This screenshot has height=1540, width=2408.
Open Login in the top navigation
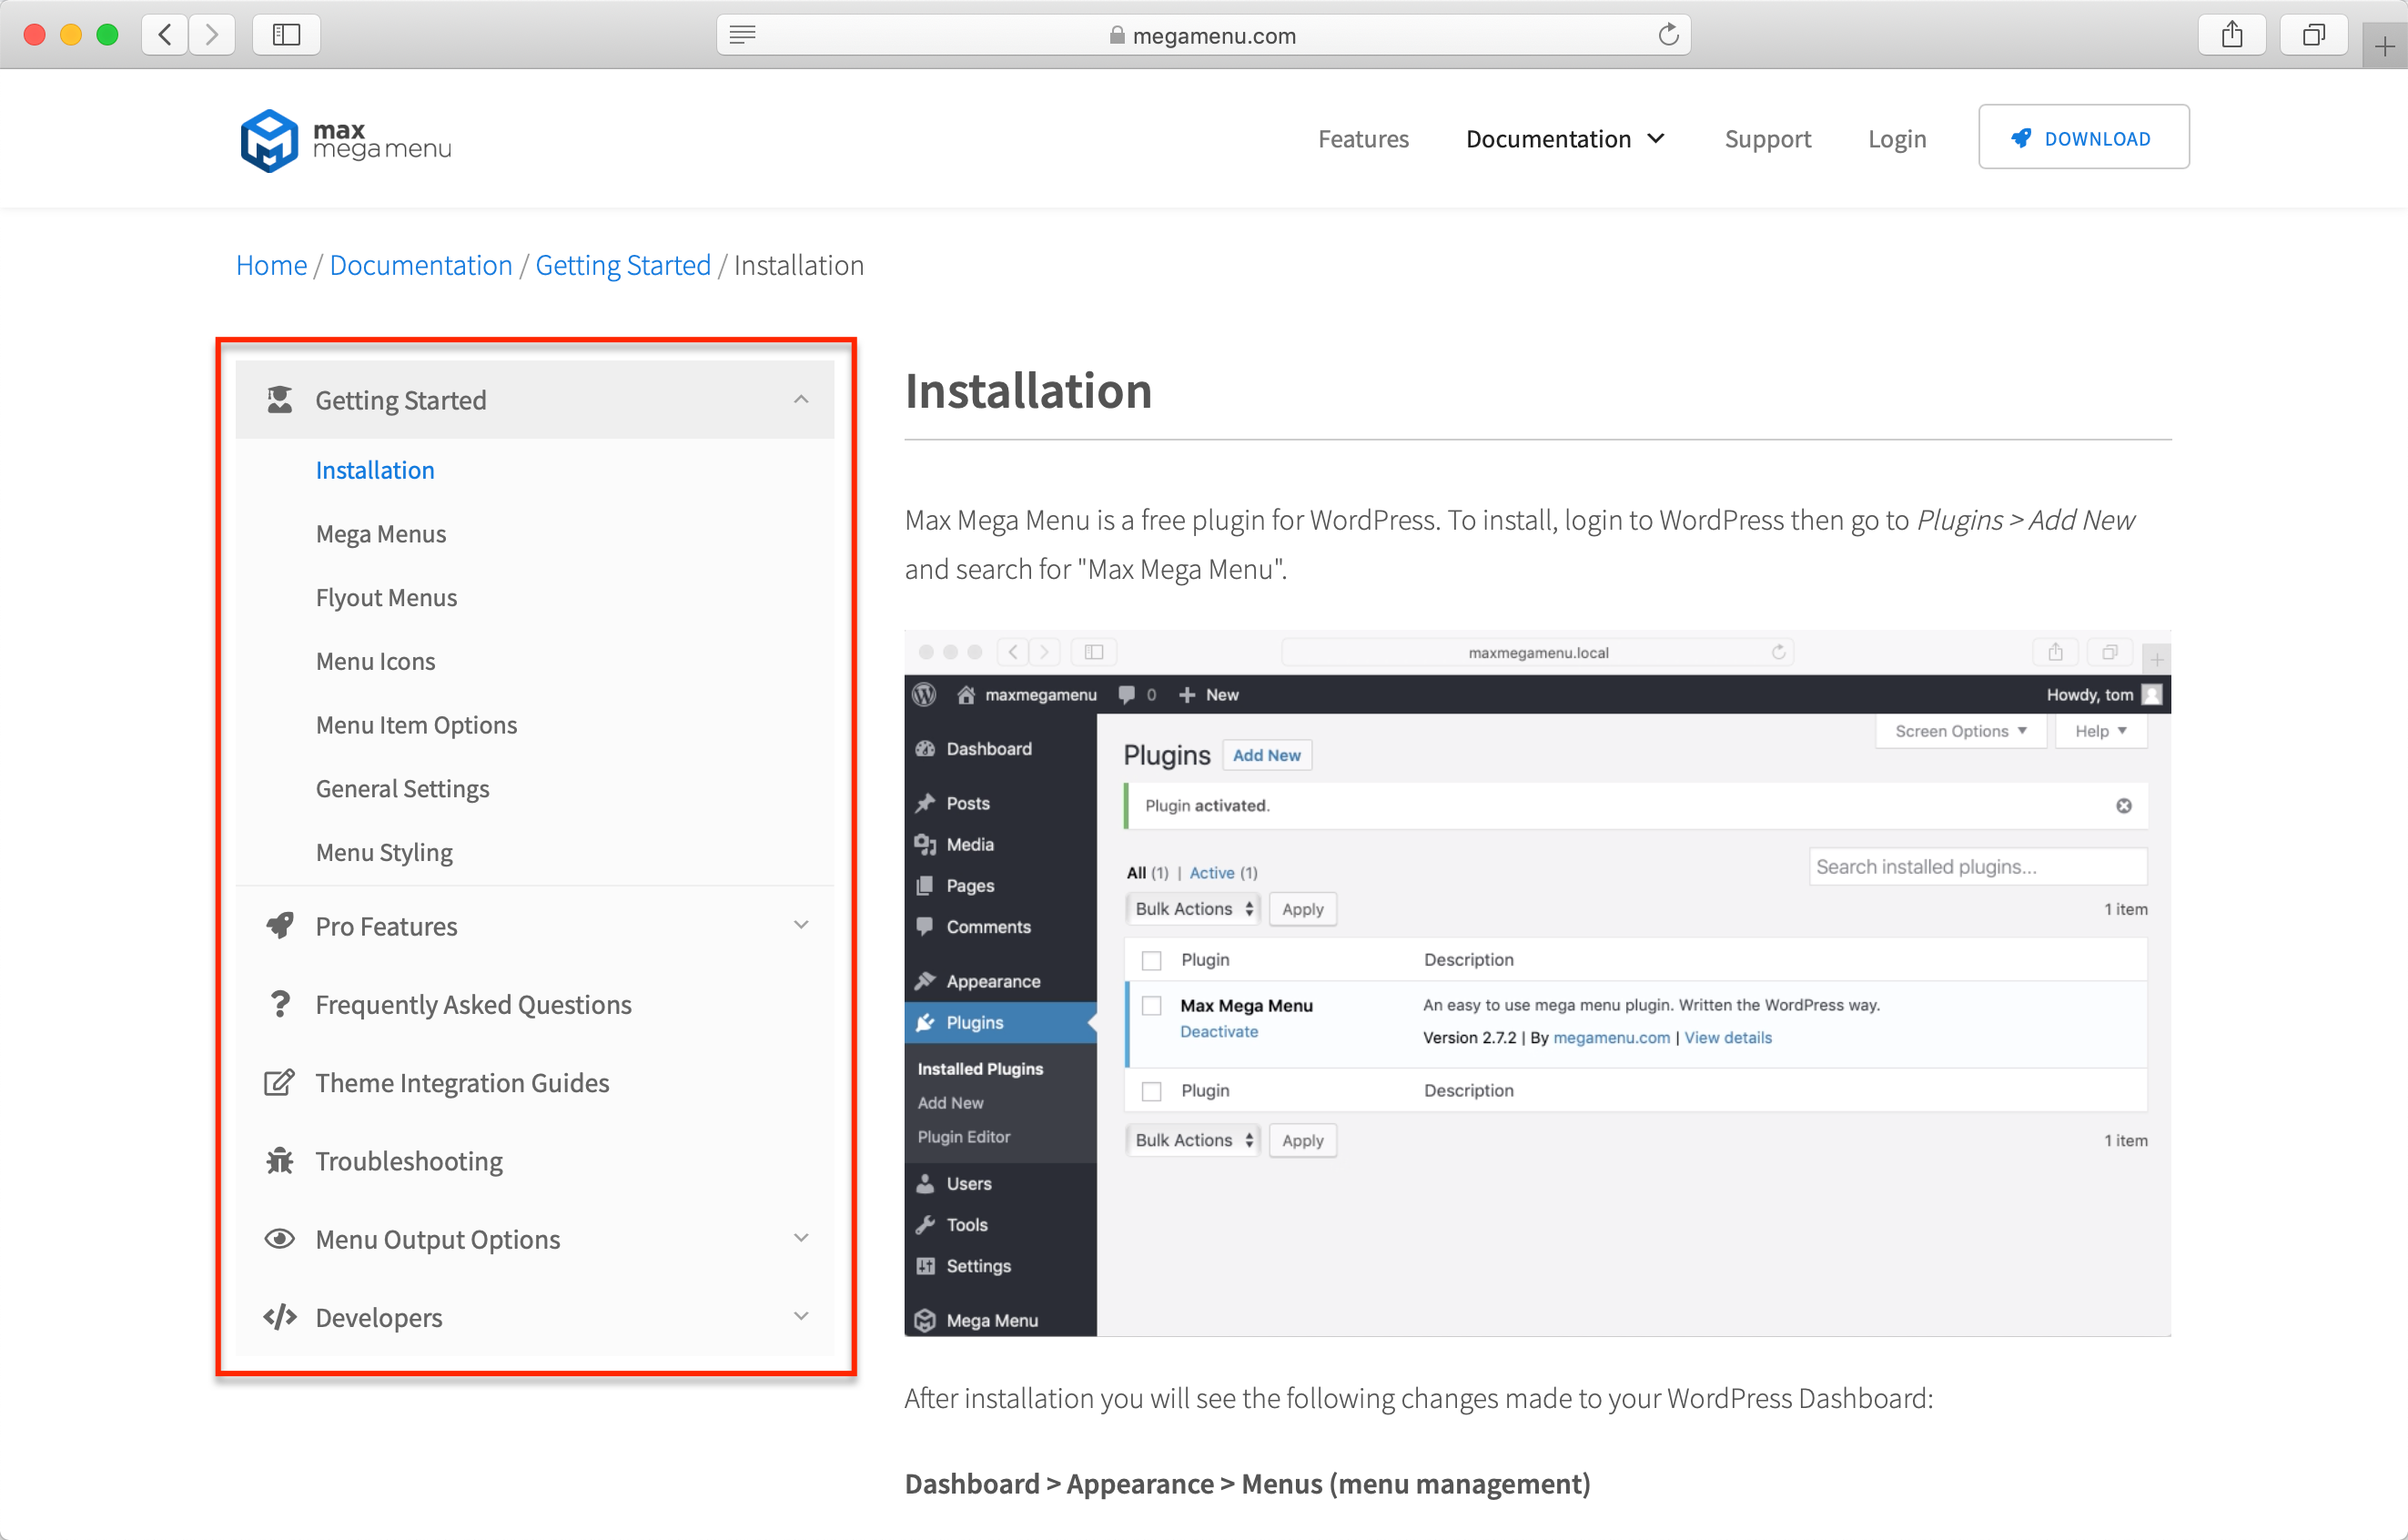(1897, 139)
